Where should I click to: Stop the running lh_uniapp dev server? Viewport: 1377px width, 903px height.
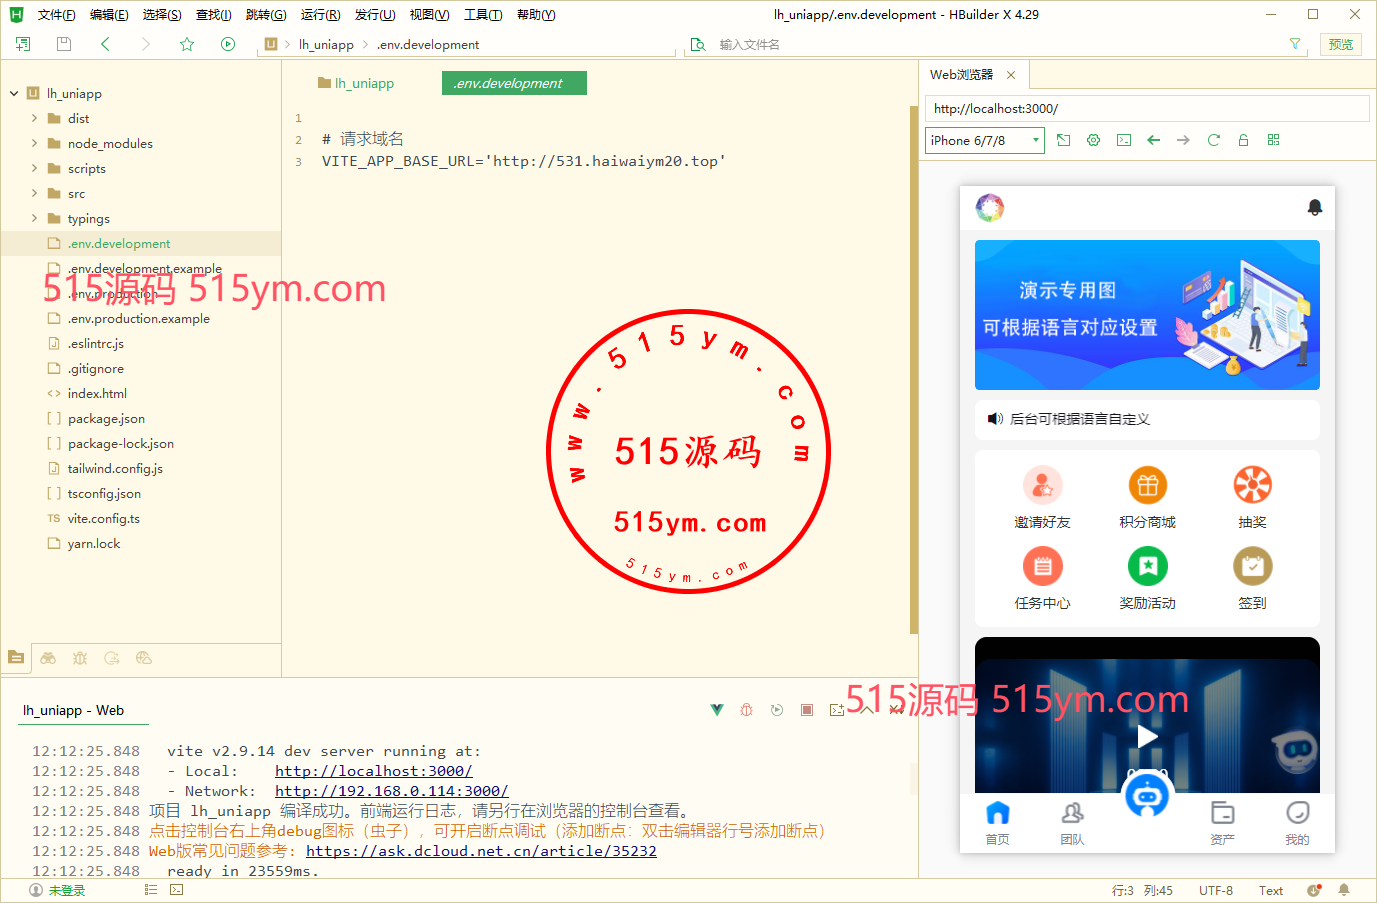click(x=807, y=710)
